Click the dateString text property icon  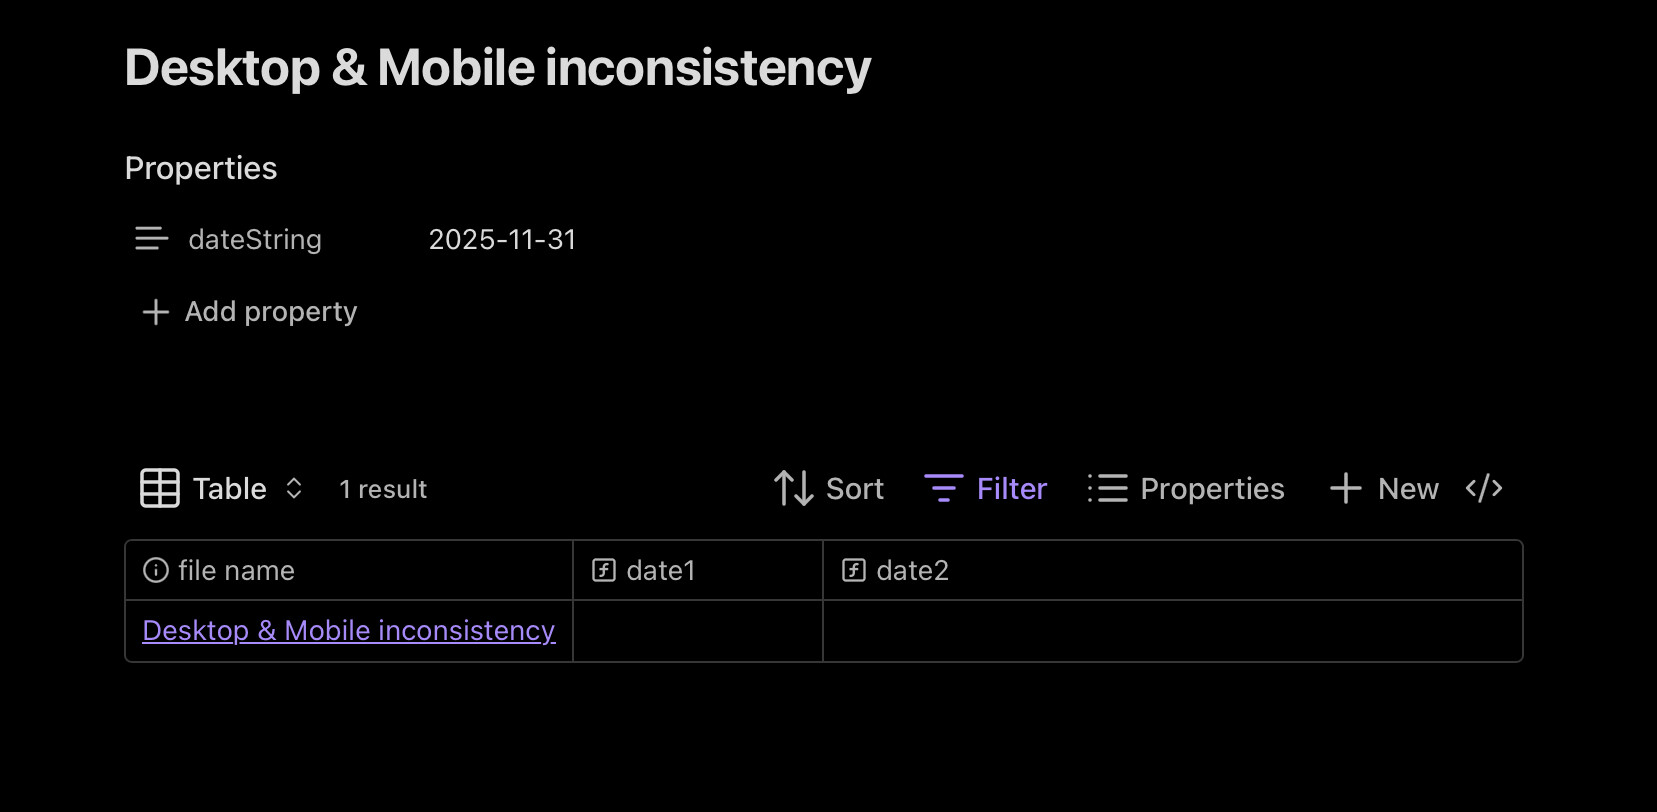151,239
